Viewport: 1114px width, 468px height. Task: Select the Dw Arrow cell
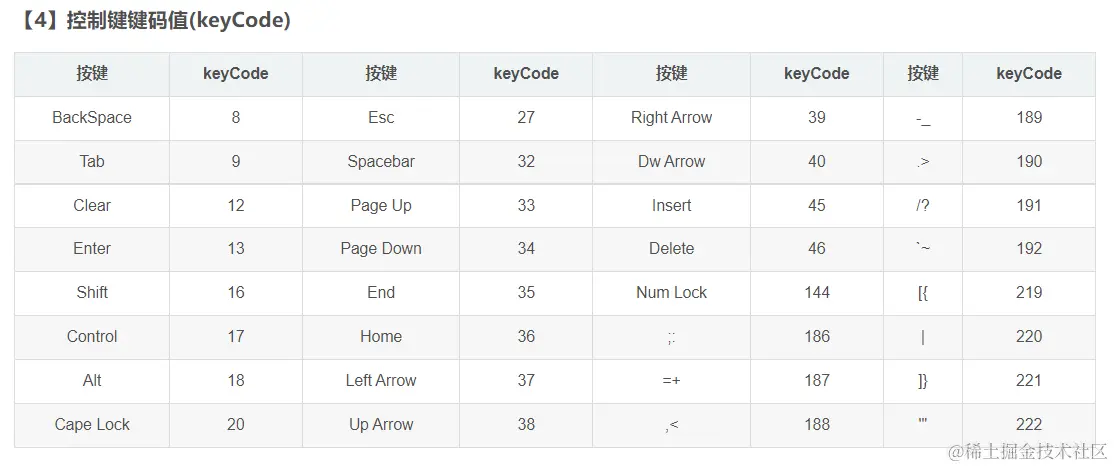tap(671, 162)
